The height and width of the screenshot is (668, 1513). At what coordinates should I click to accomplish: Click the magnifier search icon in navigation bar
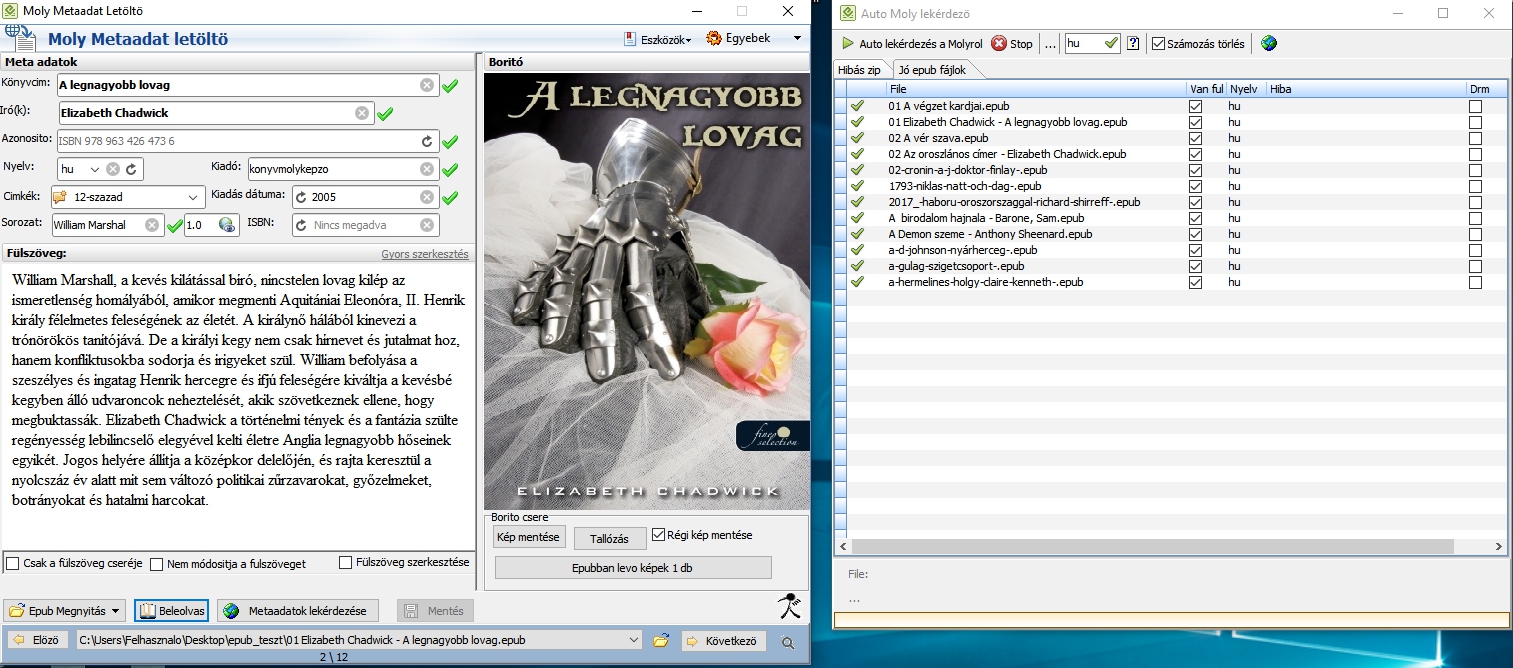pos(788,642)
